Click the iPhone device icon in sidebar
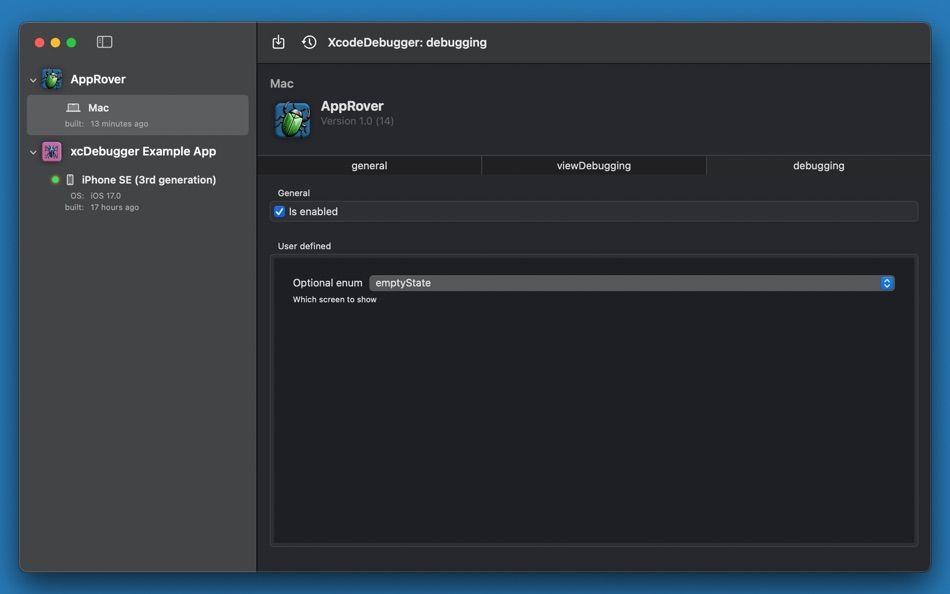 [x=70, y=179]
